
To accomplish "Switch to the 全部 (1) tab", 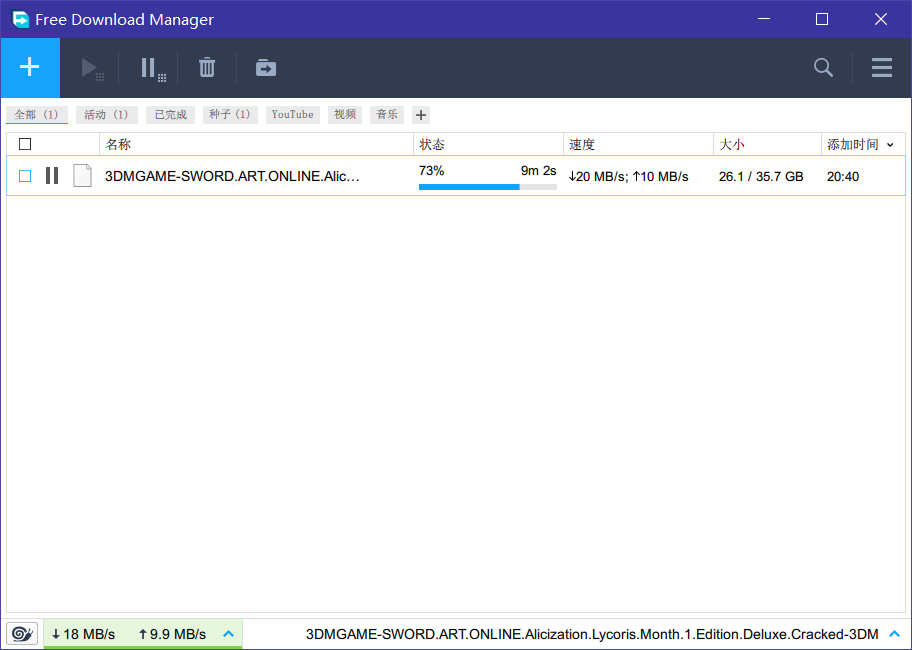I will pos(37,115).
